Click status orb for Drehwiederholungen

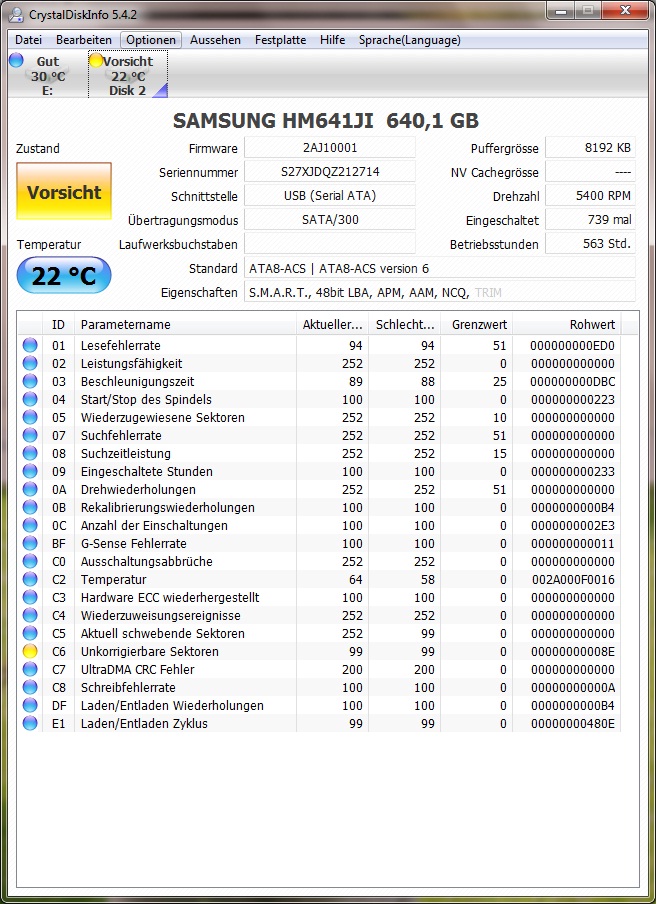pos(29,489)
